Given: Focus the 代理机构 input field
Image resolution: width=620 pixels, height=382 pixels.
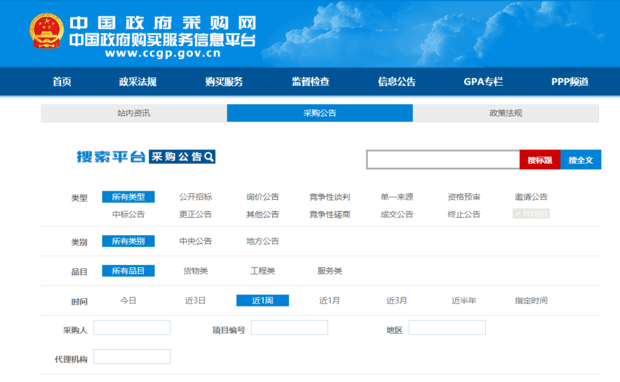Looking at the screenshot, I should (x=132, y=357).
